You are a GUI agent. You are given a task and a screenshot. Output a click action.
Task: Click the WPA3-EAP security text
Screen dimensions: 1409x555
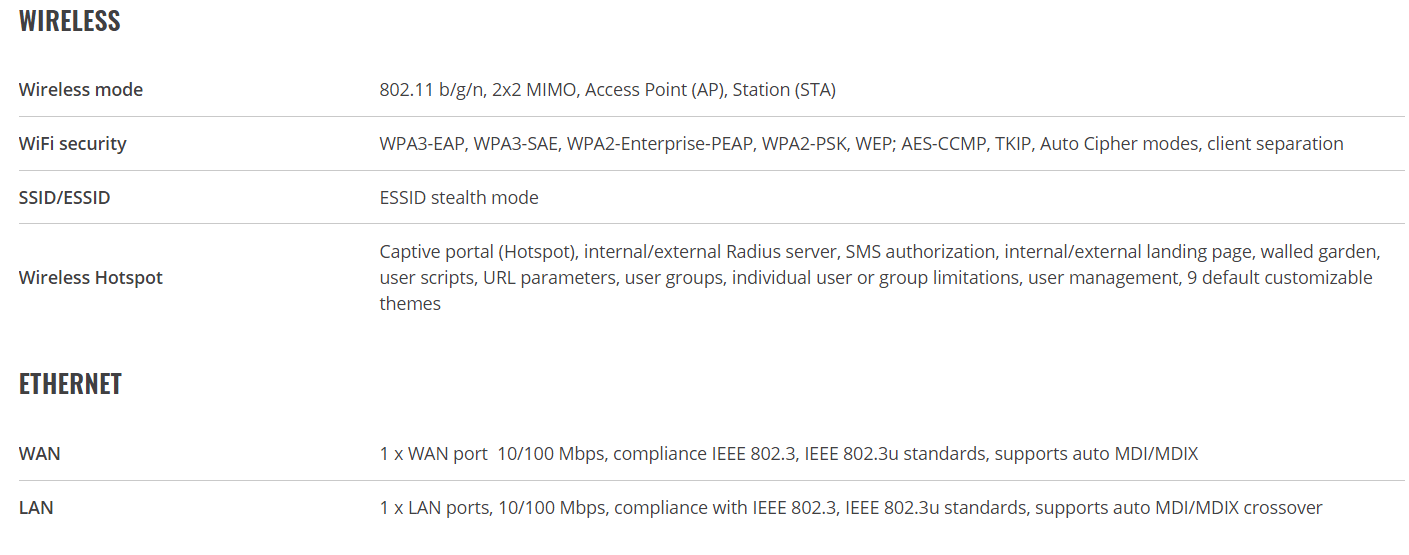click(422, 144)
